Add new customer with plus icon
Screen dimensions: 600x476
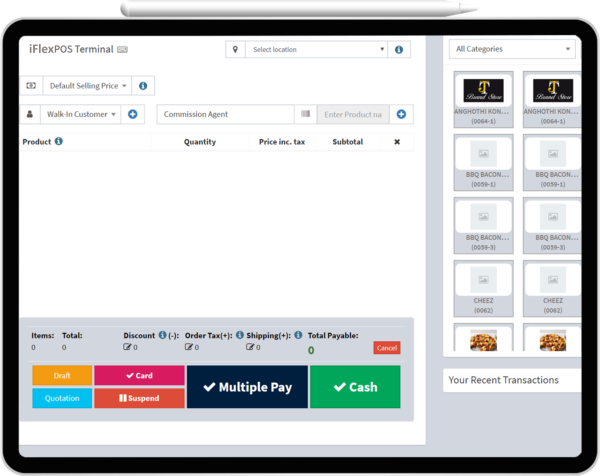pos(133,114)
